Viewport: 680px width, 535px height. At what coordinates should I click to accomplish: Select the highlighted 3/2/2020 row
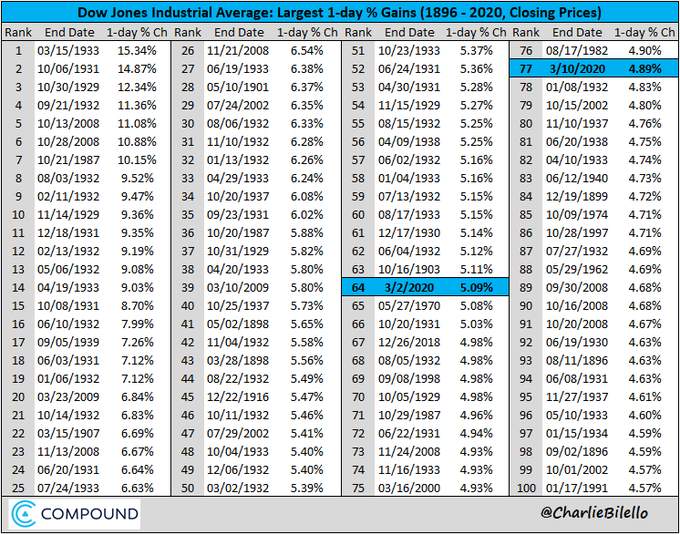425,287
